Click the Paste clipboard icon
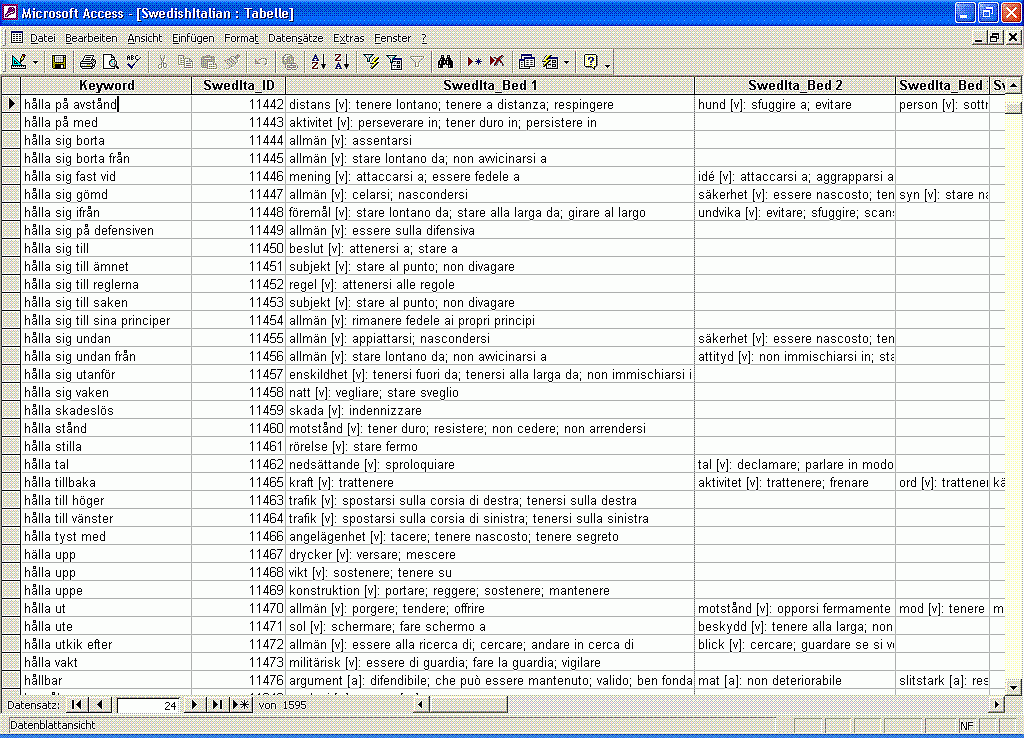Image resolution: width=1024 pixels, height=738 pixels. [208, 62]
